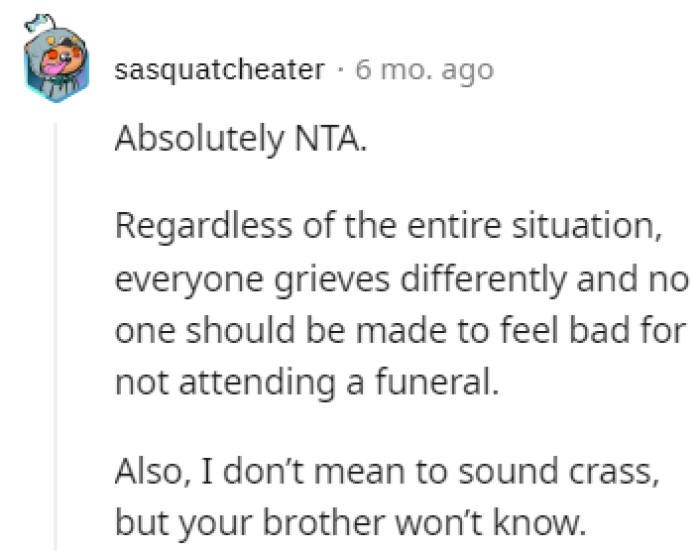
Task: Click the word 'funeral' in the comment
Action: click(445, 383)
